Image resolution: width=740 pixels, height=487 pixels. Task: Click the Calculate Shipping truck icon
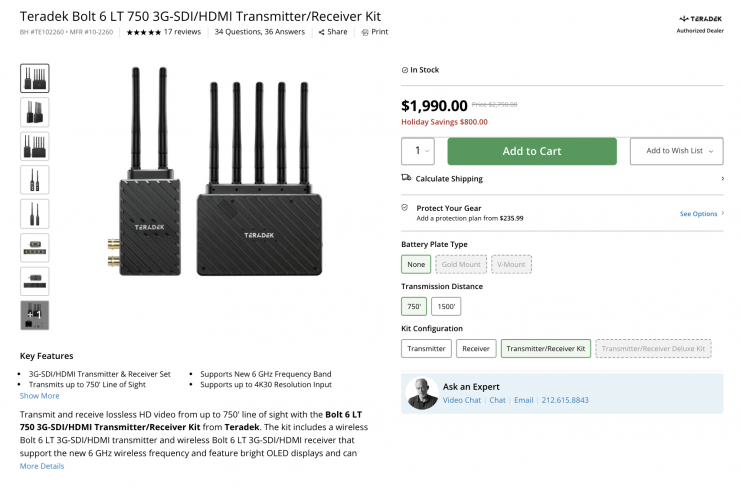(406, 178)
